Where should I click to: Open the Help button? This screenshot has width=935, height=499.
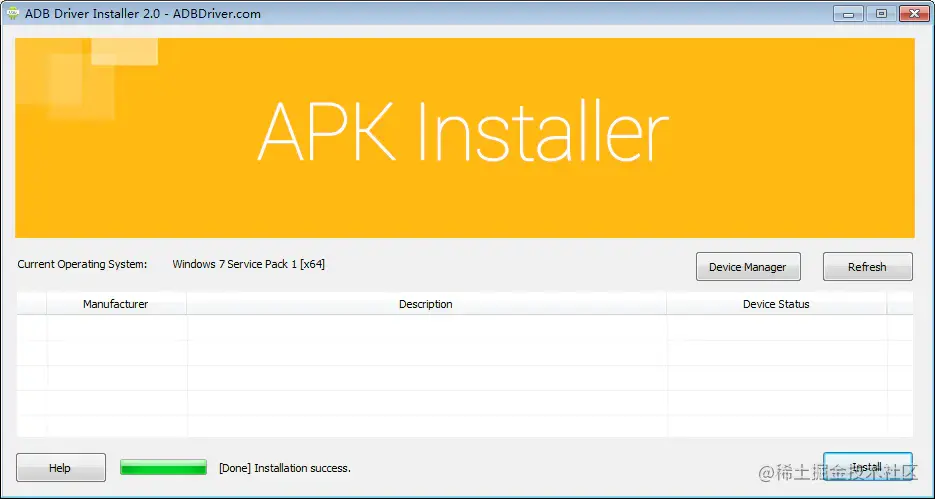point(60,467)
